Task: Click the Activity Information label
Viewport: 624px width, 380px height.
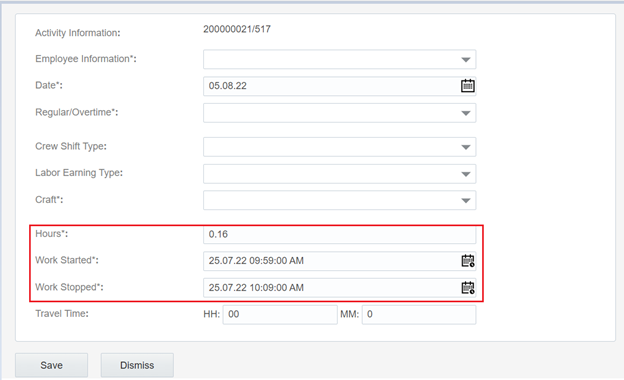Action: 78,33
